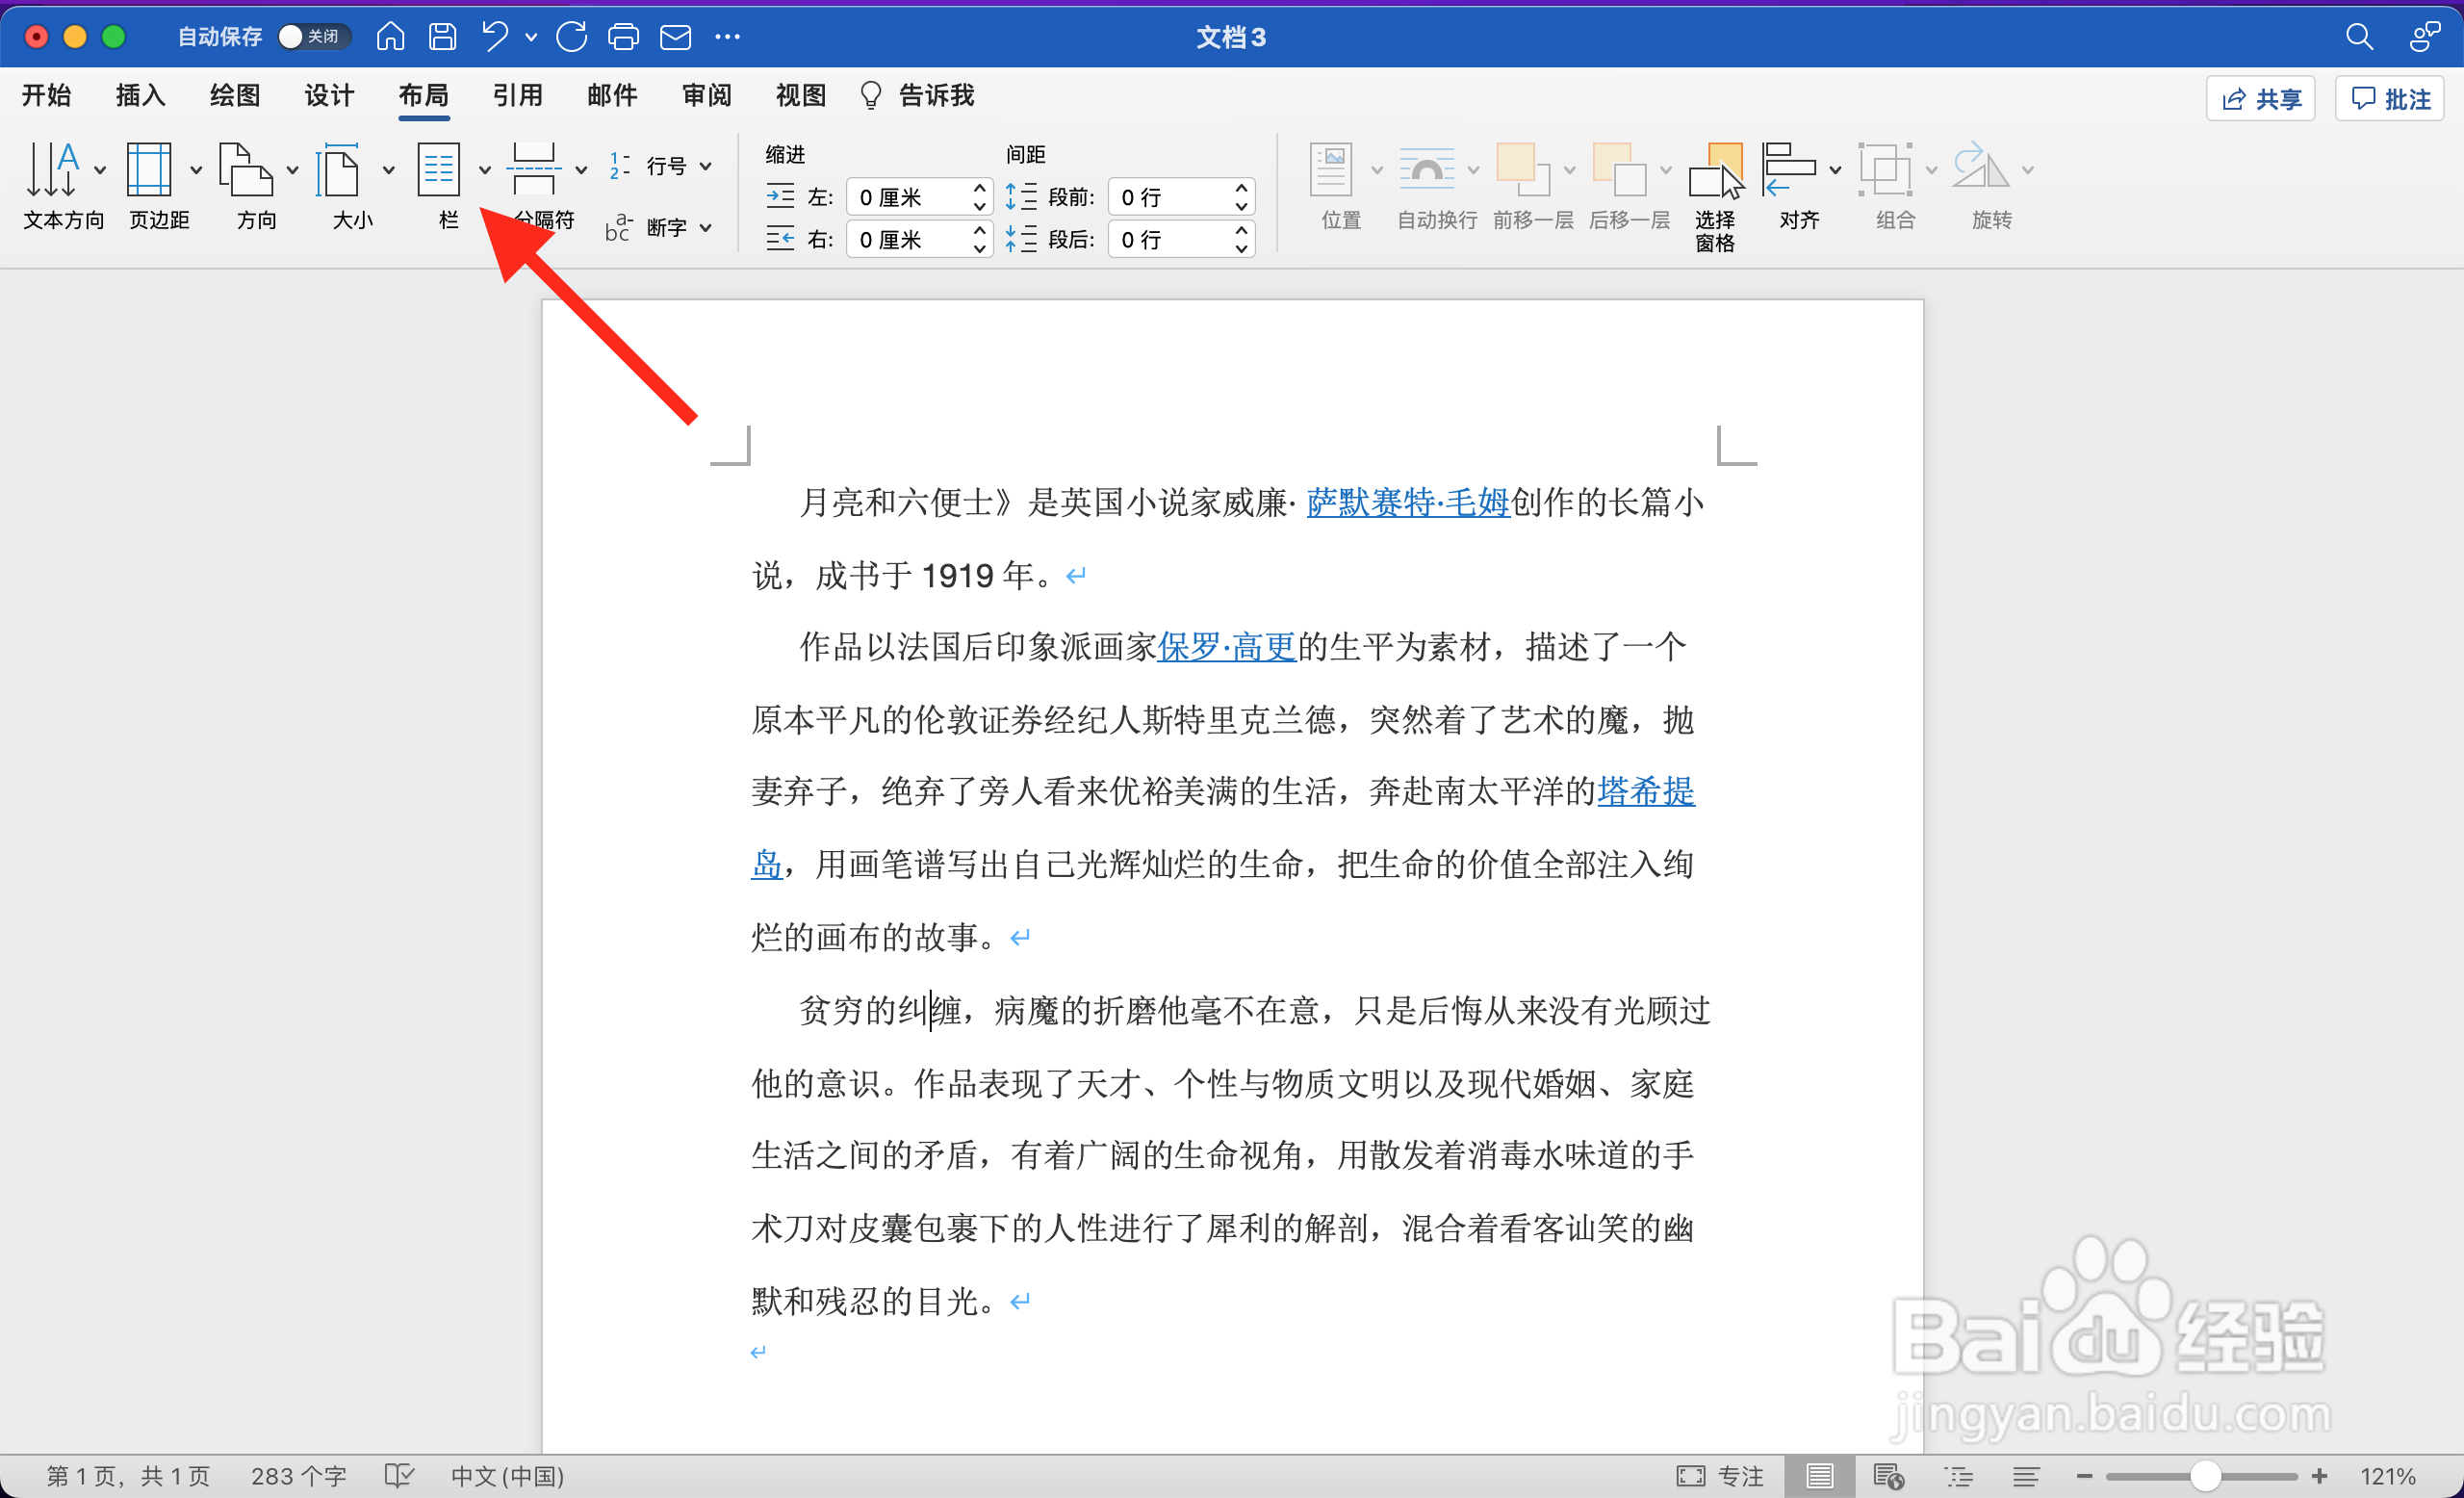Image resolution: width=2464 pixels, height=1498 pixels.
Task: Enable Focus (专注) mode
Action: tap(1720, 1476)
